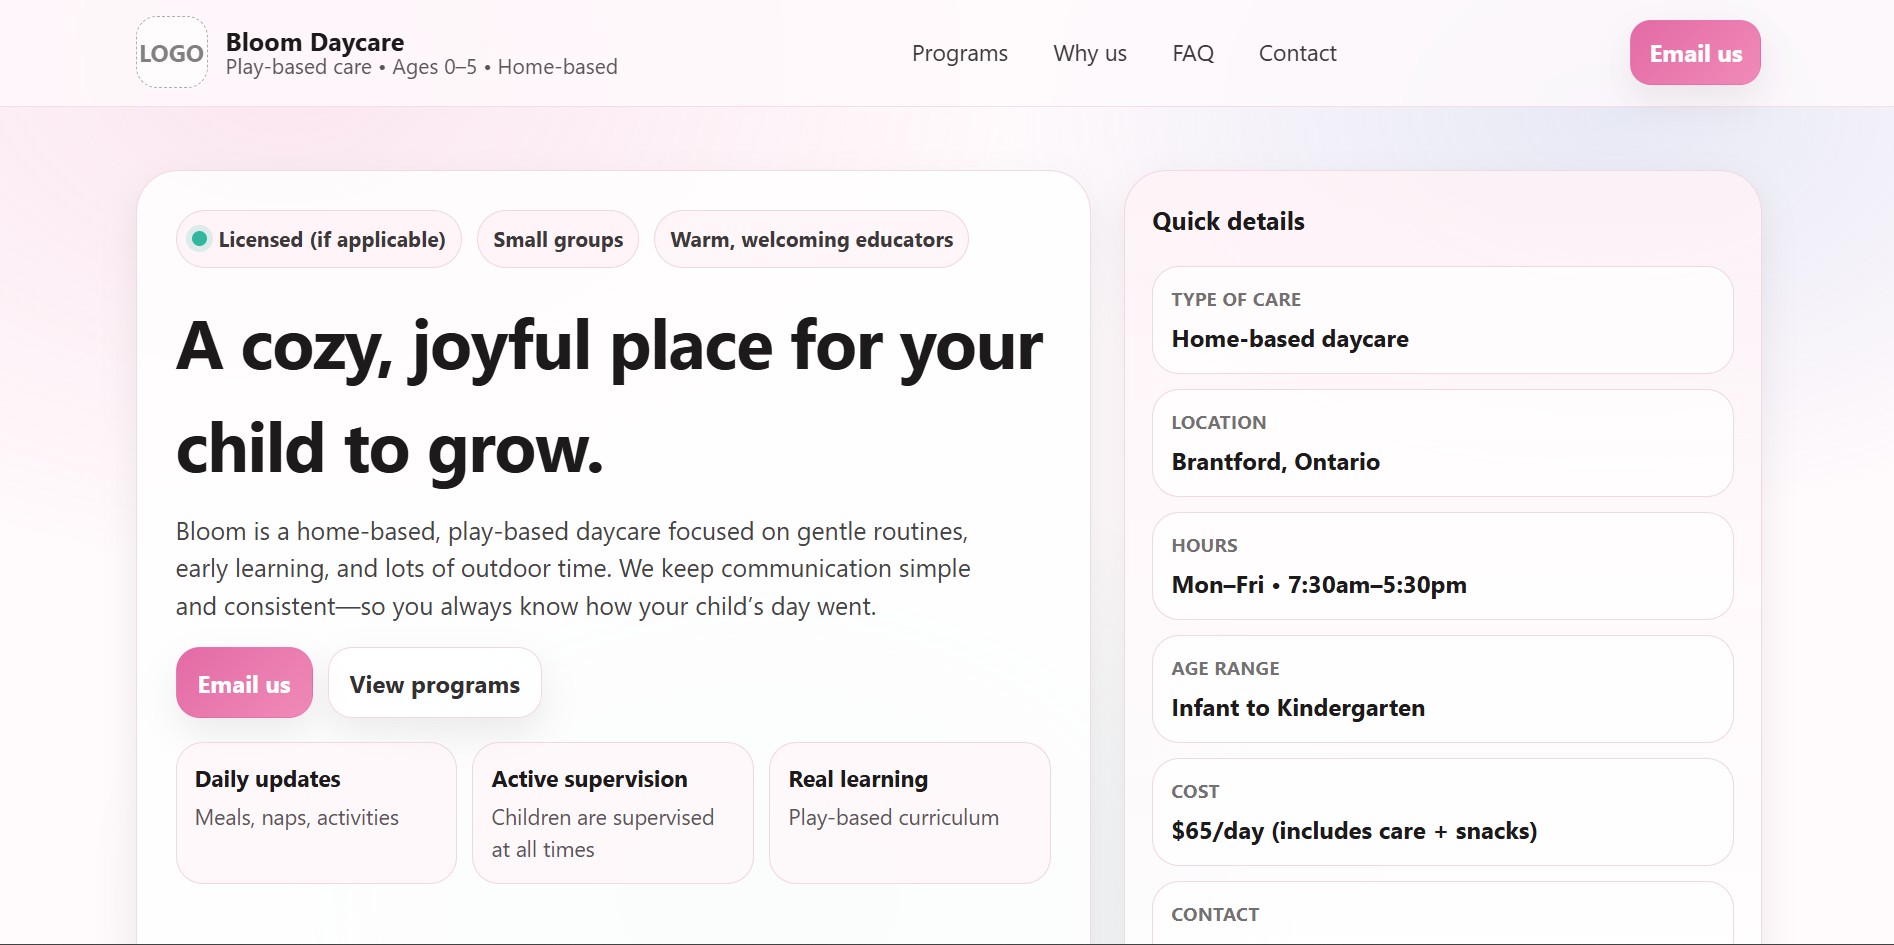Select the Hours card under Quick details
This screenshot has width=1894, height=945.
tap(1441, 566)
